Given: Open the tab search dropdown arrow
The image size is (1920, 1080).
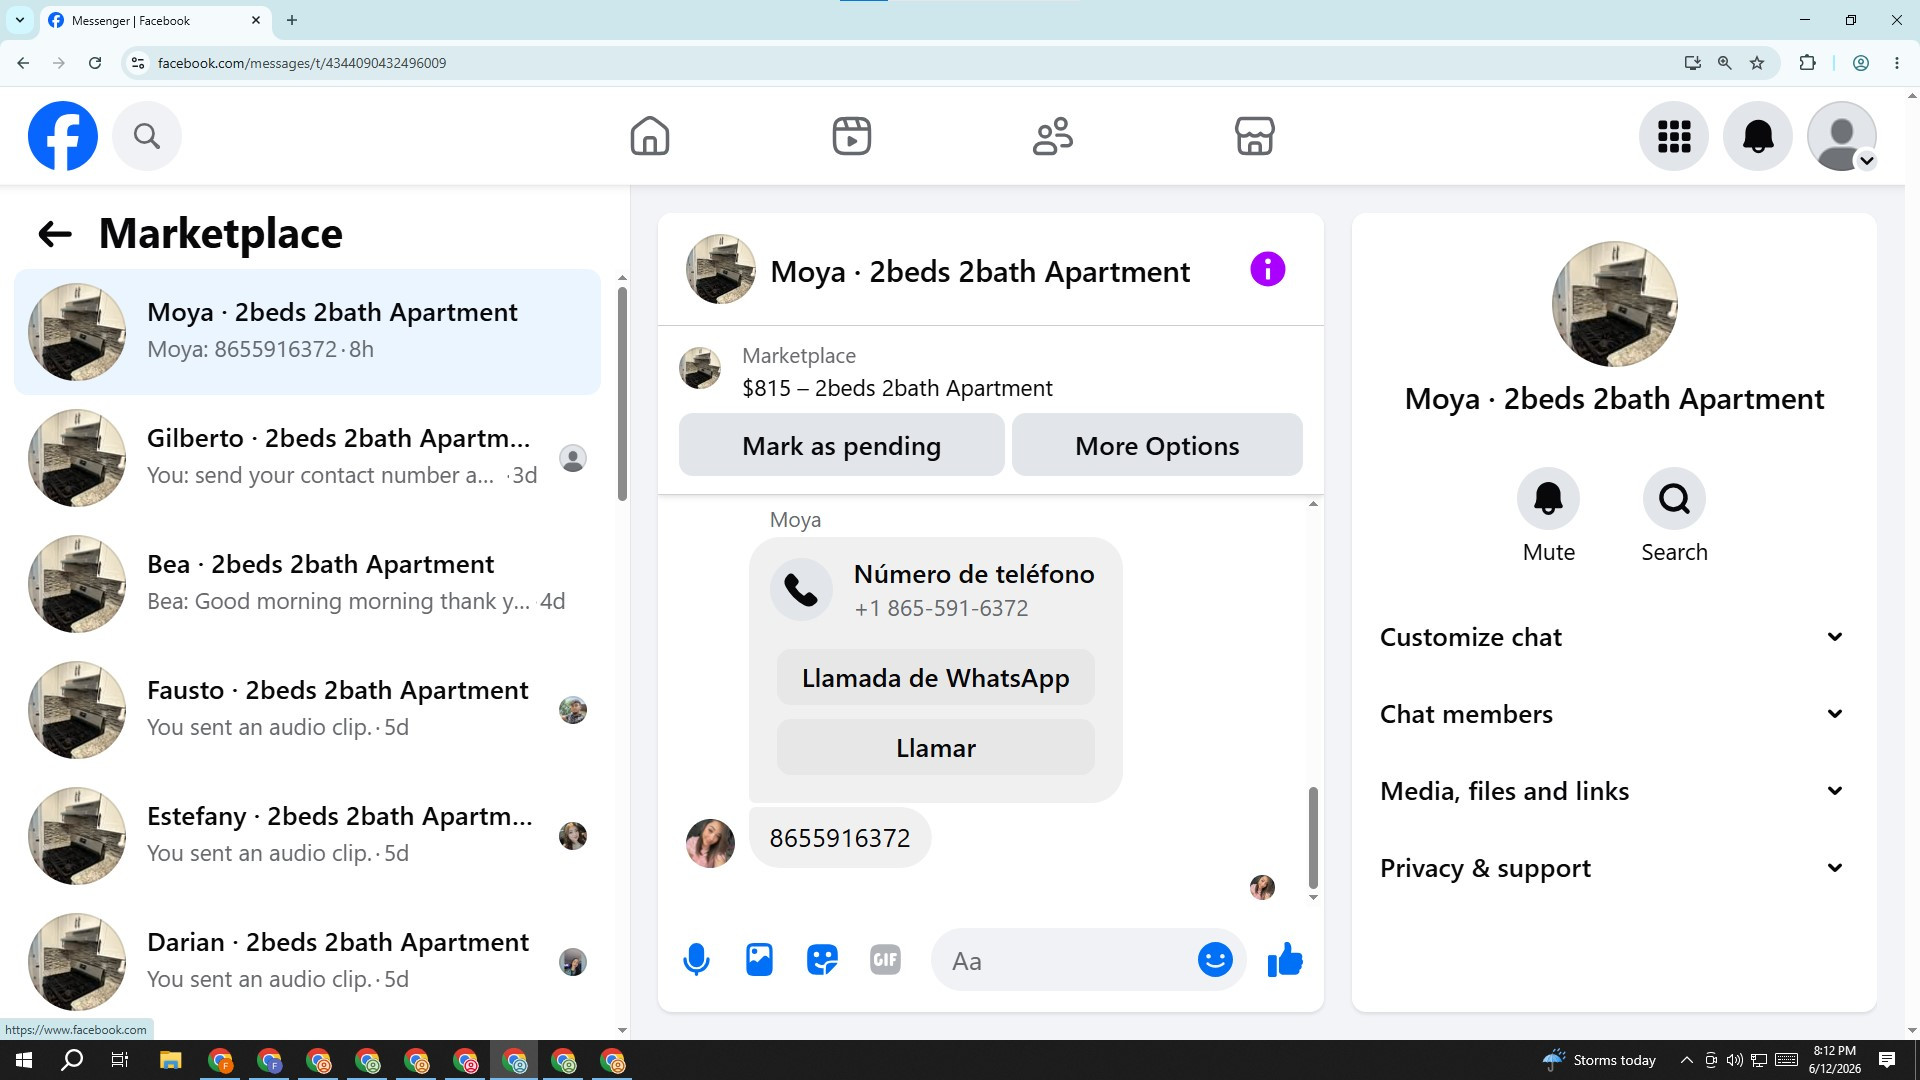Looking at the screenshot, I should [x=19, y=20].
